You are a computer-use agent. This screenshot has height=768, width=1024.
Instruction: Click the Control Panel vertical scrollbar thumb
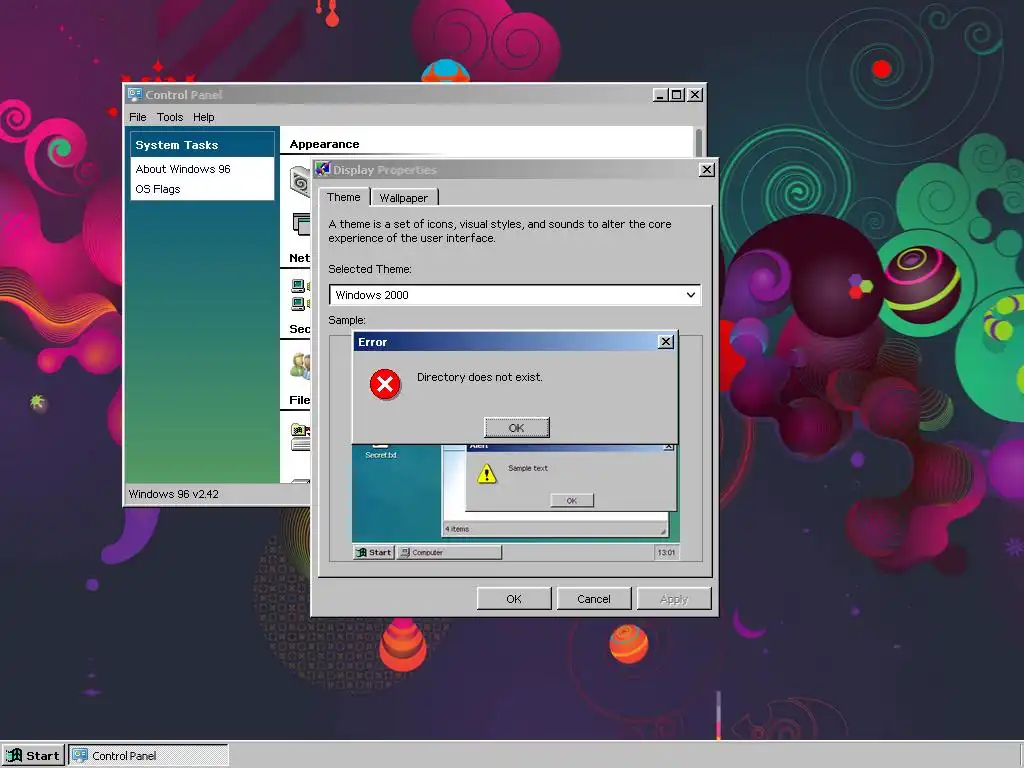(699, 142)
